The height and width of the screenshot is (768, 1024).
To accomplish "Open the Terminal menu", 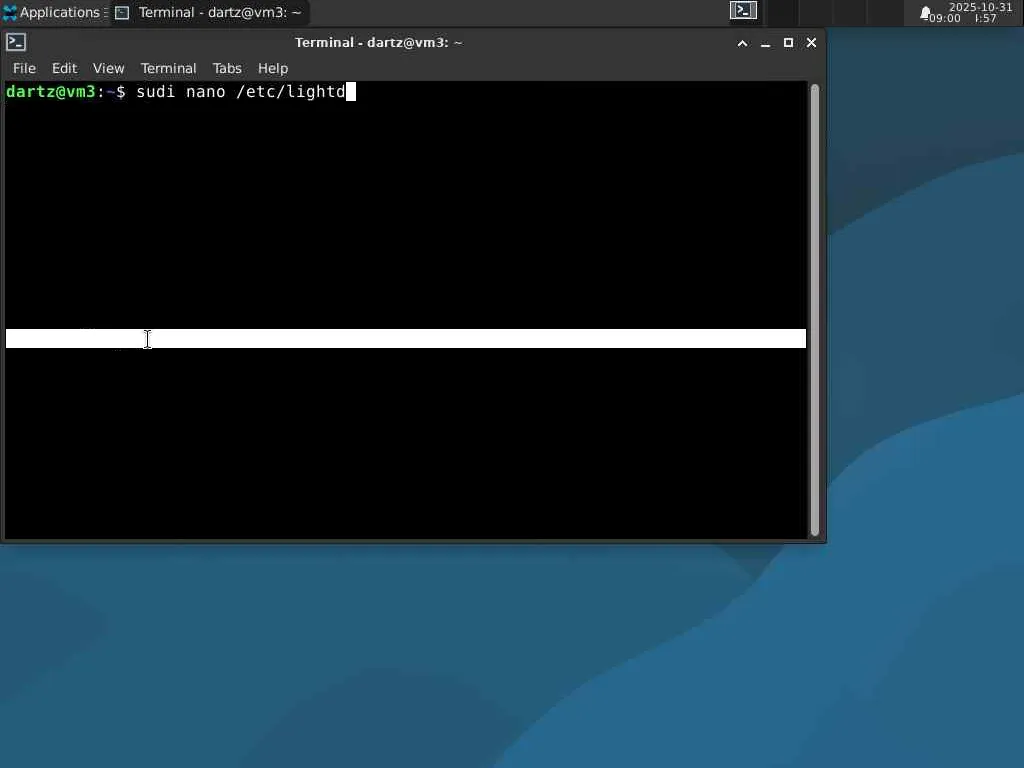I will (x=168, y=68).
